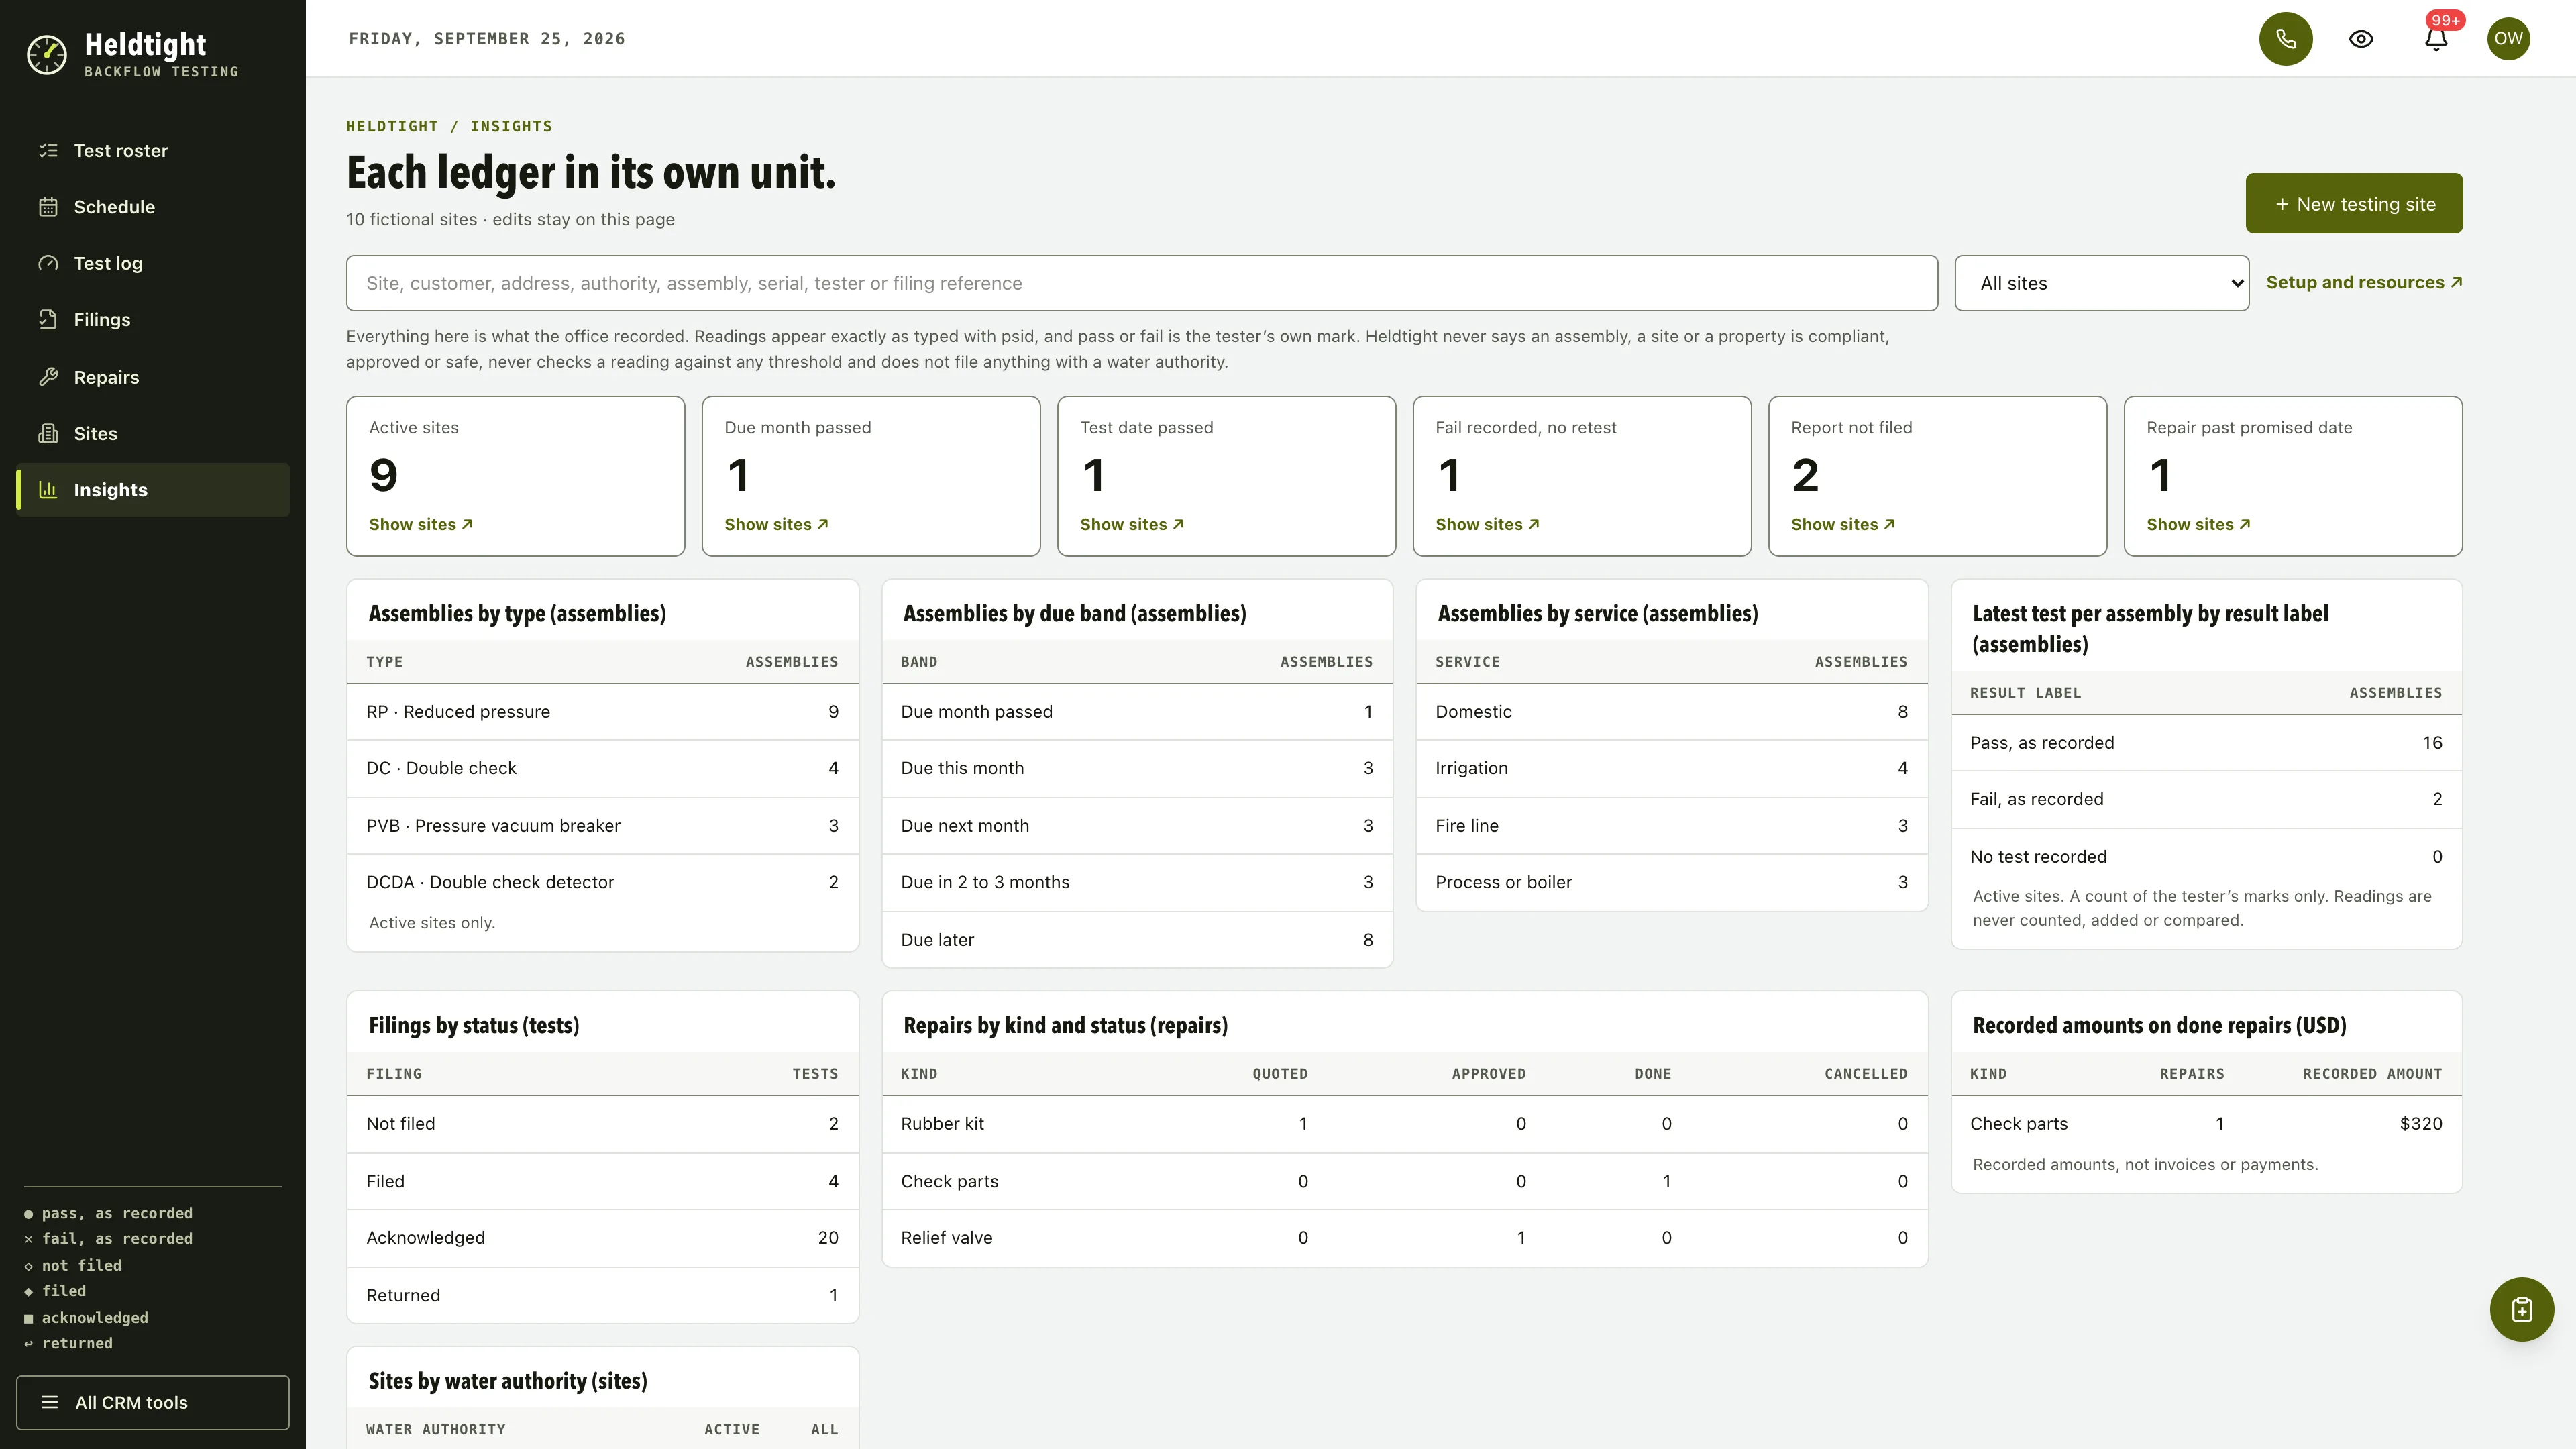
Task: Click the Test roster checklist icon
Action: click(x=48, y=151)
